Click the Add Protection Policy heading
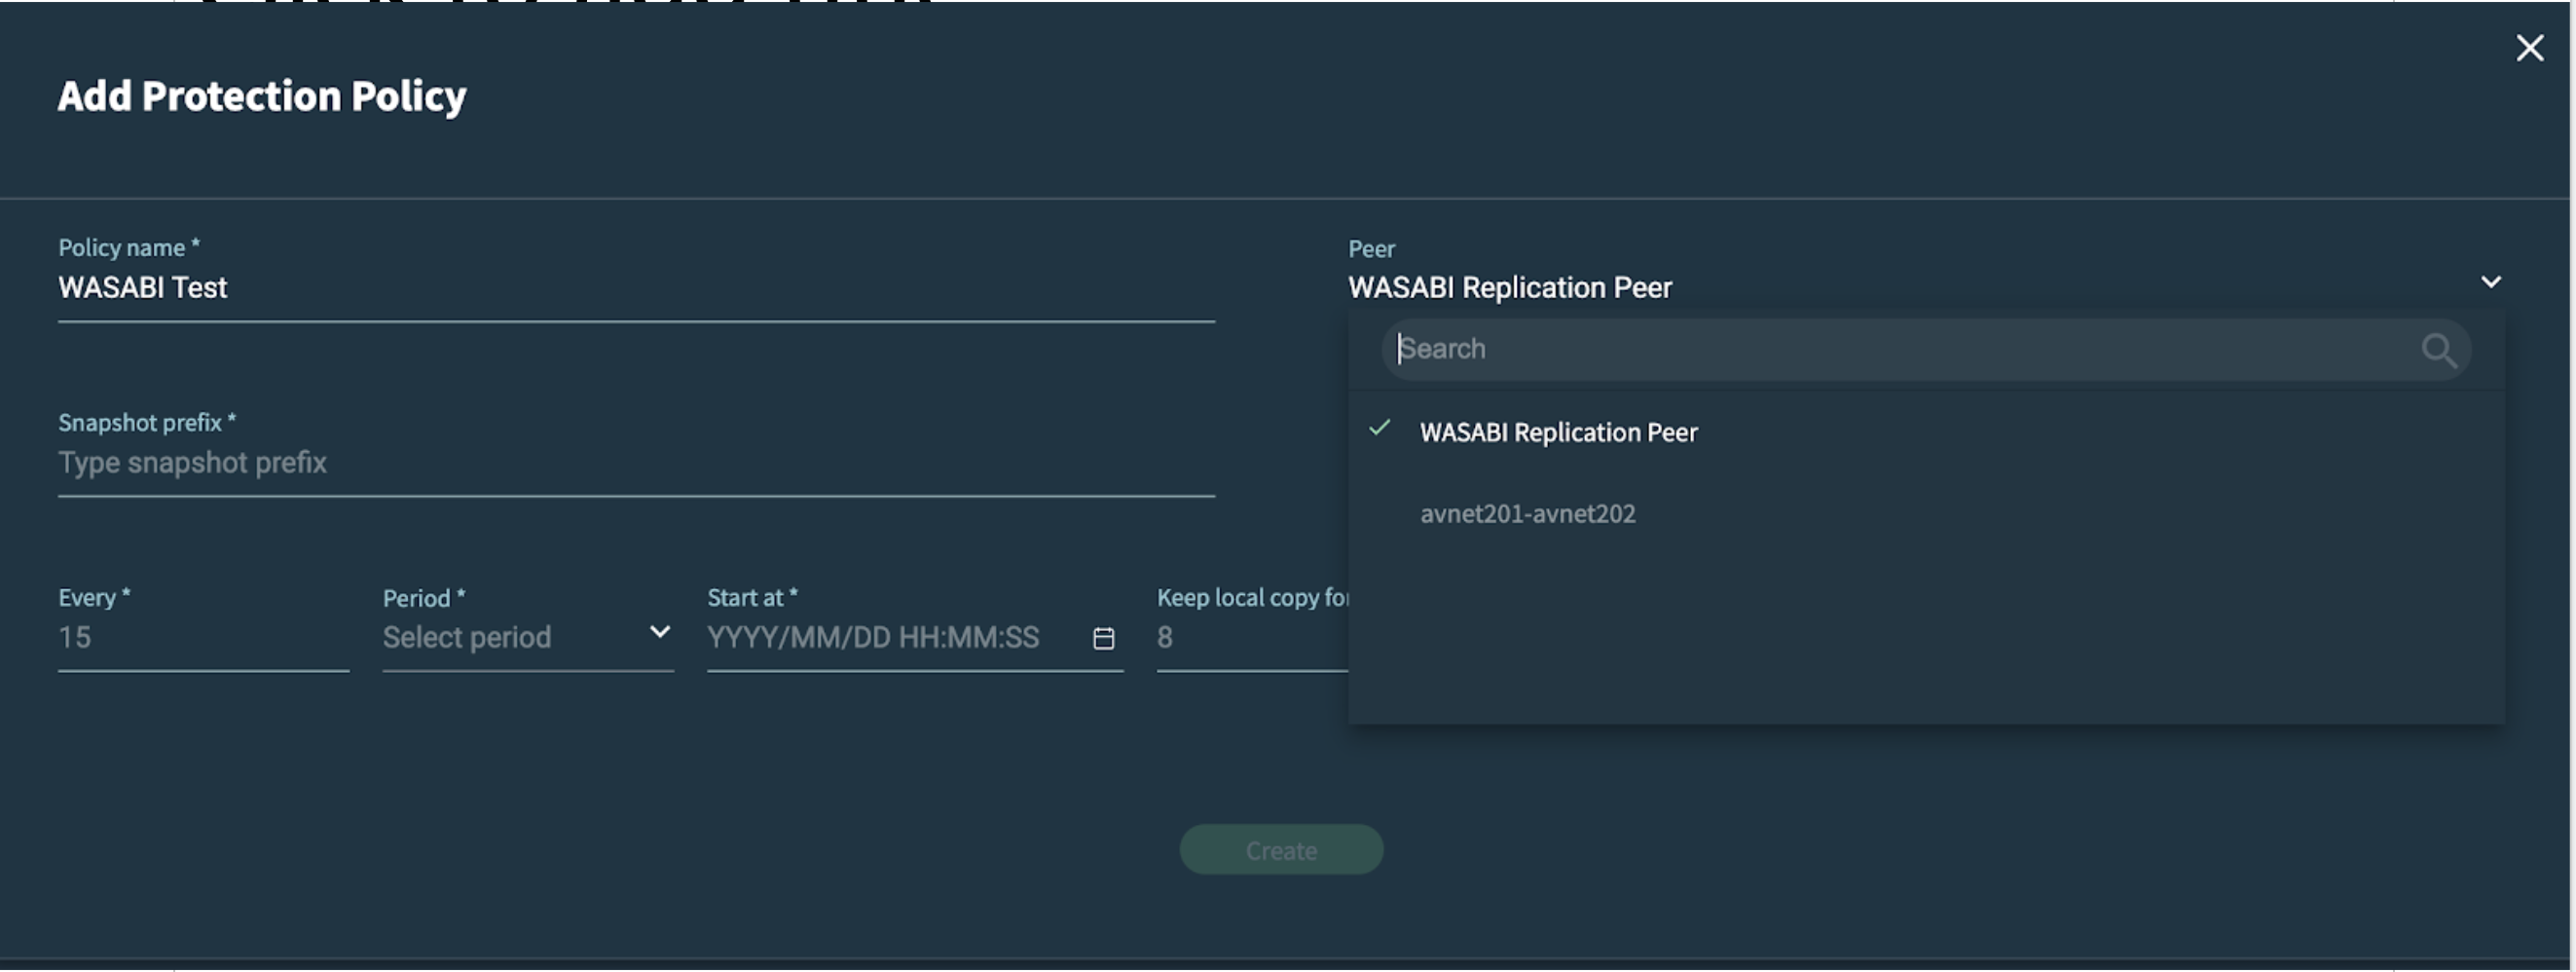Screen dimensions: 2576x972 262,97
